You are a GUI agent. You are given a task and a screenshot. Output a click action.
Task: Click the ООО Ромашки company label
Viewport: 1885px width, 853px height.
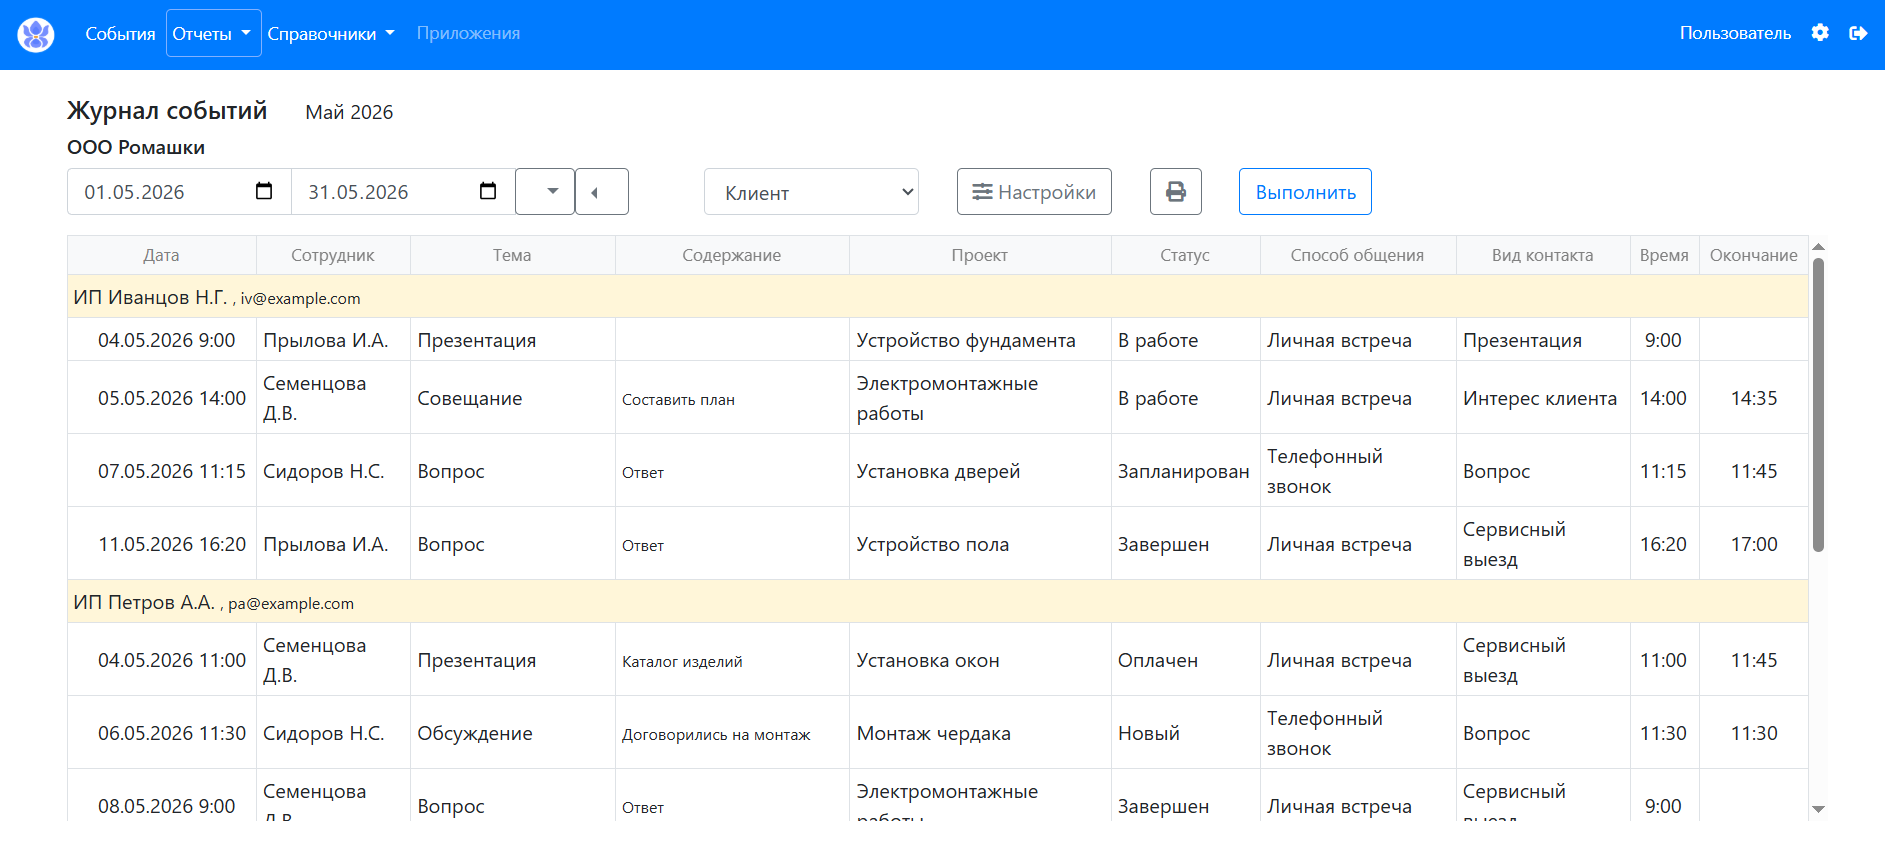click(136, 147)
